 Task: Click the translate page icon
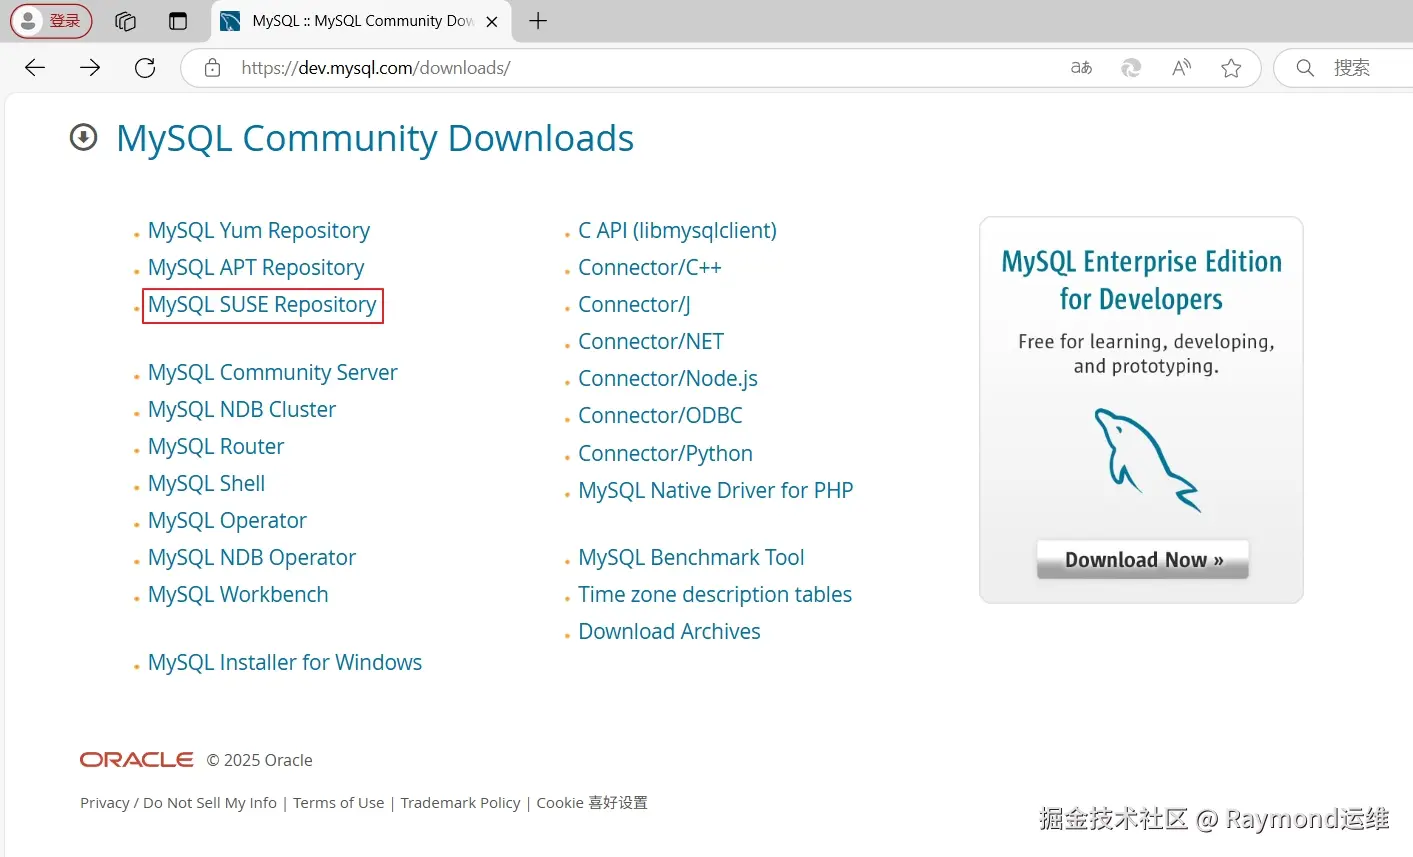pos(1081,68)
